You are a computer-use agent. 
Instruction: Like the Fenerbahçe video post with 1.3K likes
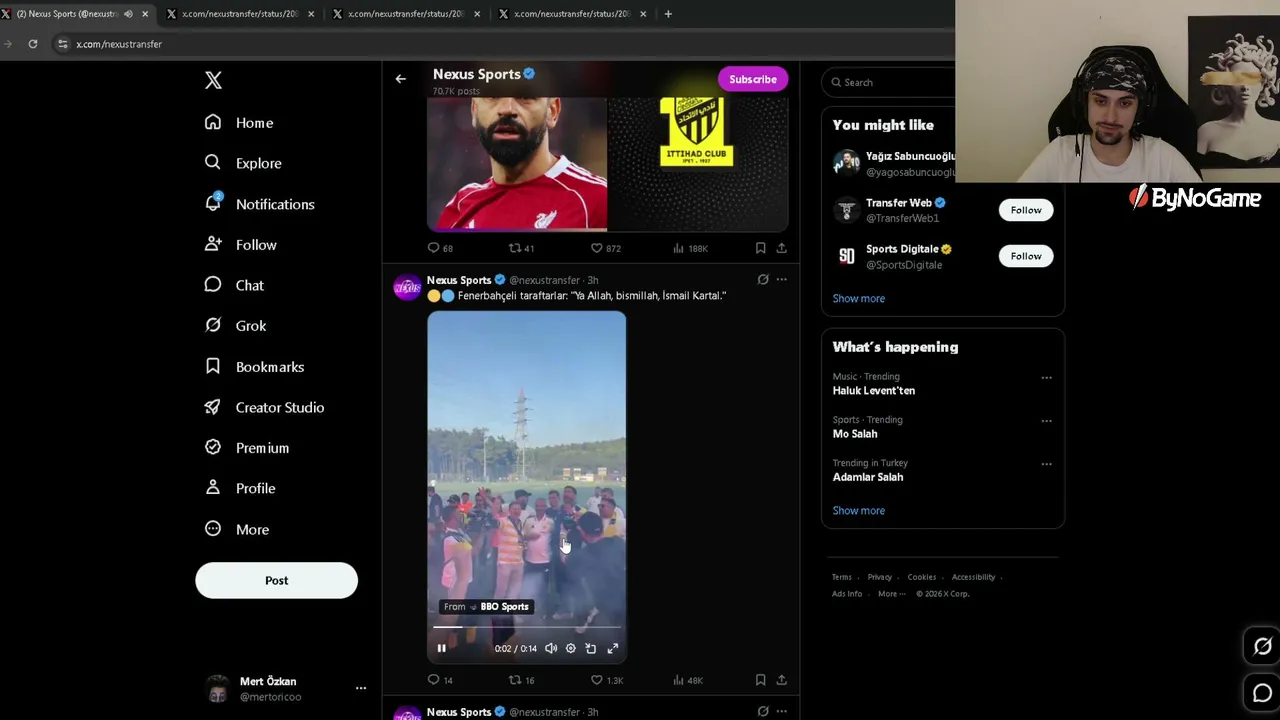pyautogui.click(x=597, y=680)
